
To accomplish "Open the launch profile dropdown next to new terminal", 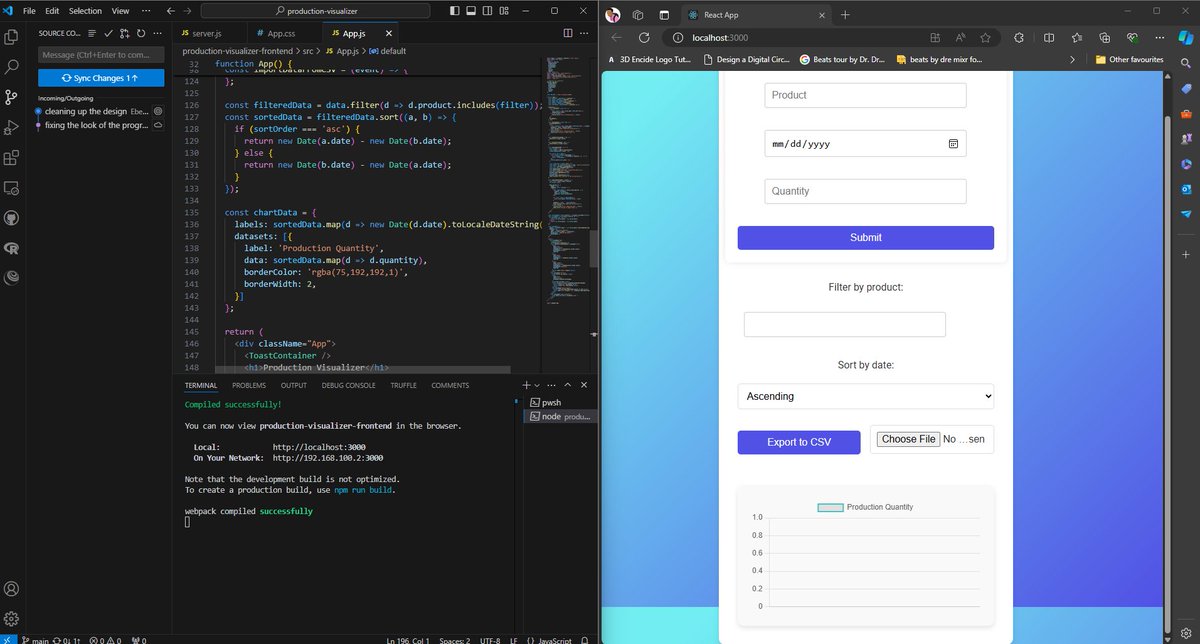I will pos(537,385).
